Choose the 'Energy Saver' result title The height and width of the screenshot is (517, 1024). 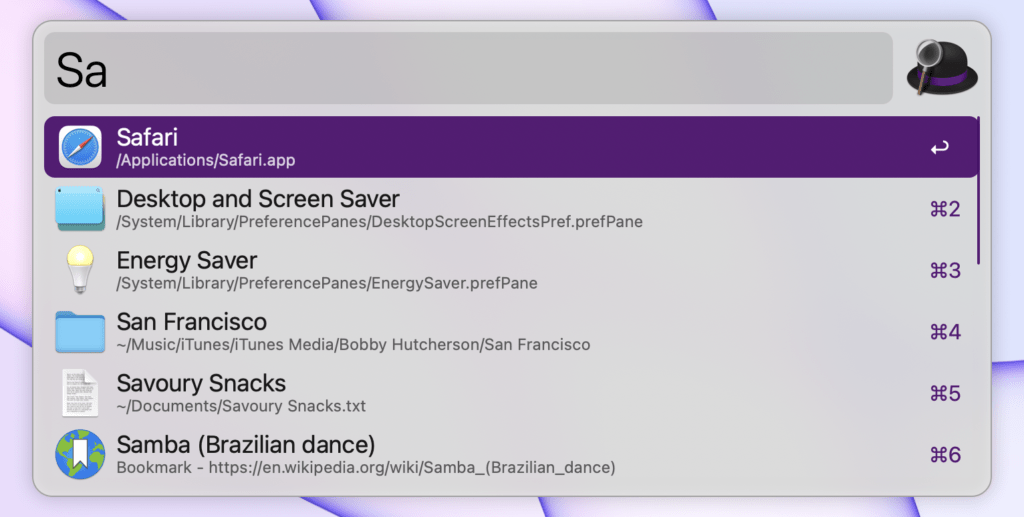coord(187,260)
